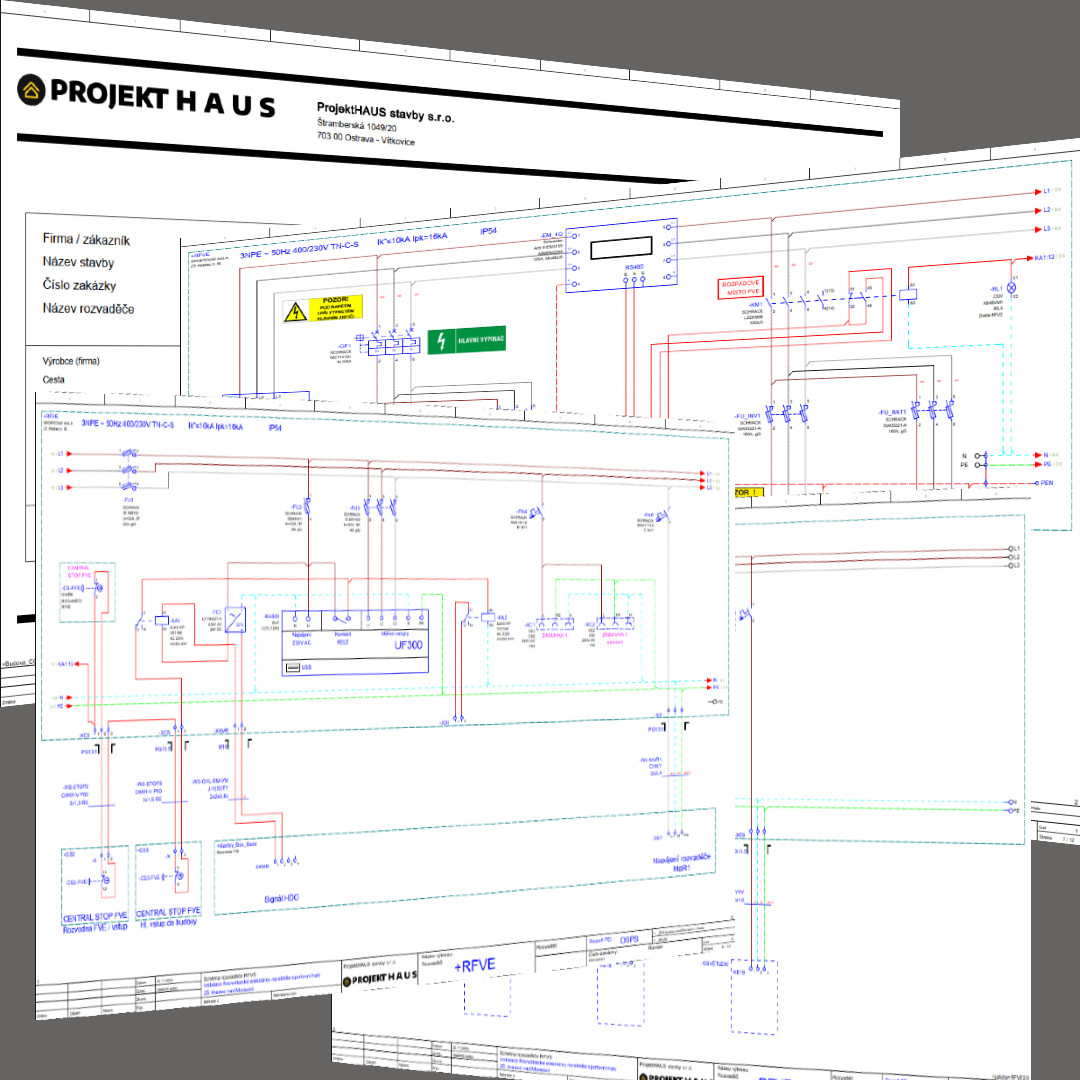Click the large blue +RFVE title block text
The image size is (1080, 1080).
(x=475, y=966)
